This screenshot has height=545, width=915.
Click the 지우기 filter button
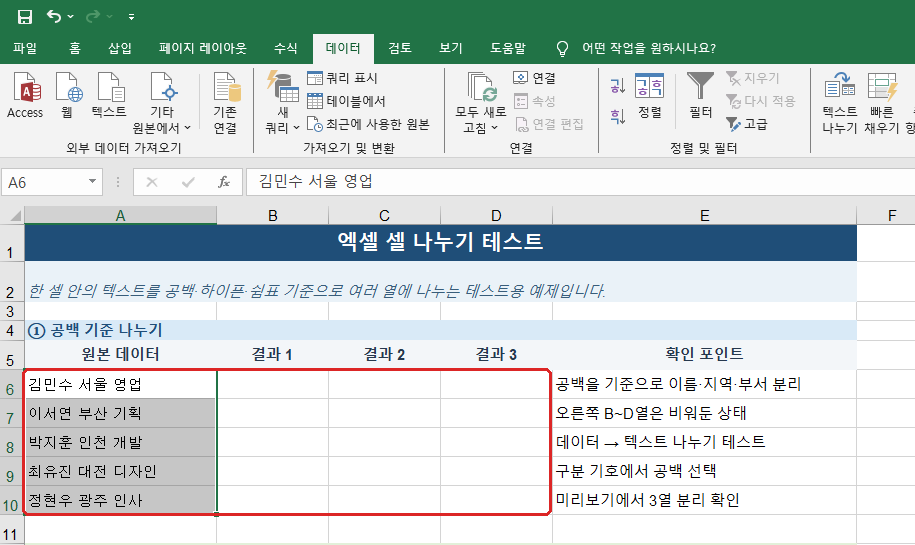753,78
